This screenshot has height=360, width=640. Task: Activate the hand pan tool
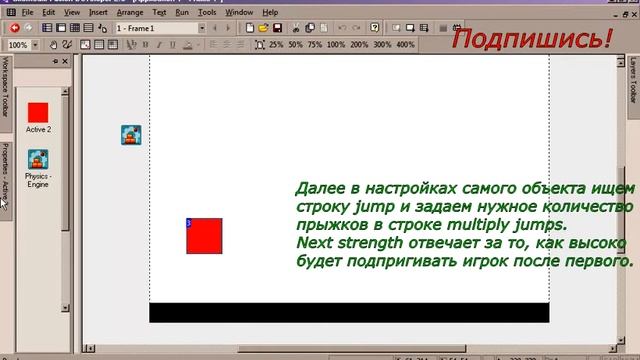[53, 44]
